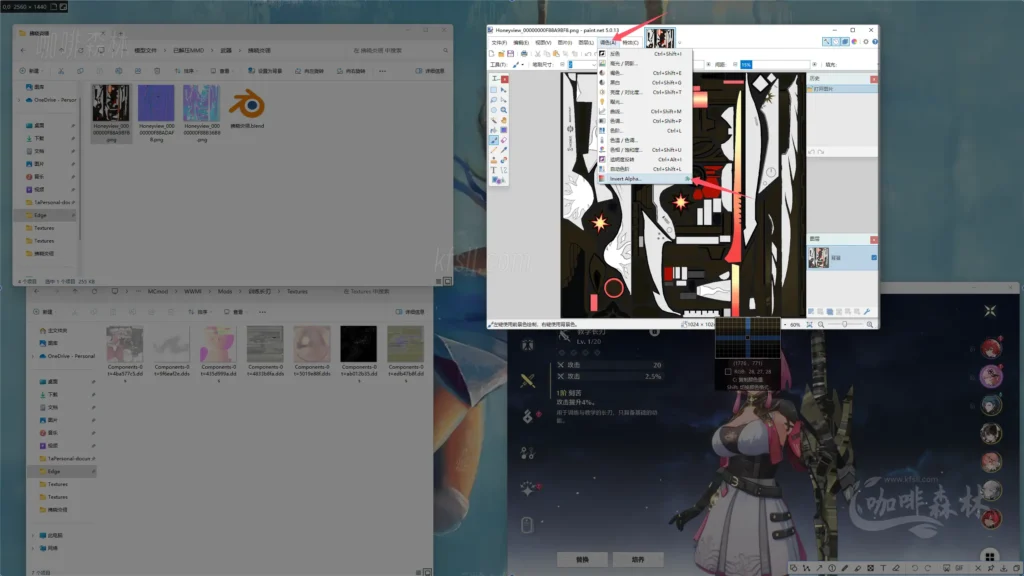The image size is (1024, 576).
Task: Click the fit-to-window zoom icon
Action: (x=810, y=324)
